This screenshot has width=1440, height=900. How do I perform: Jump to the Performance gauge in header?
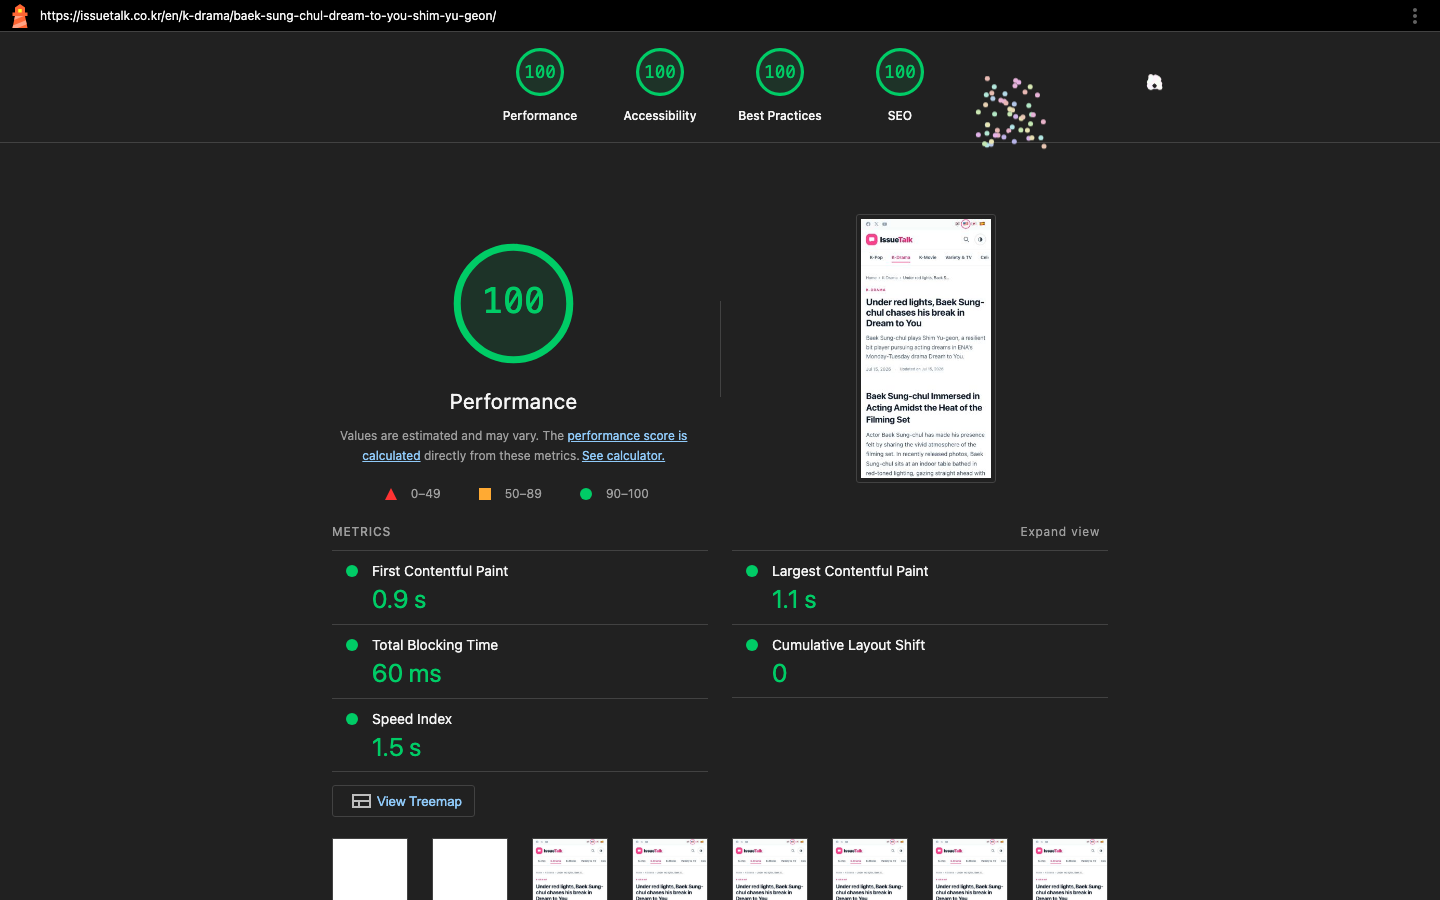click(540, 86)
